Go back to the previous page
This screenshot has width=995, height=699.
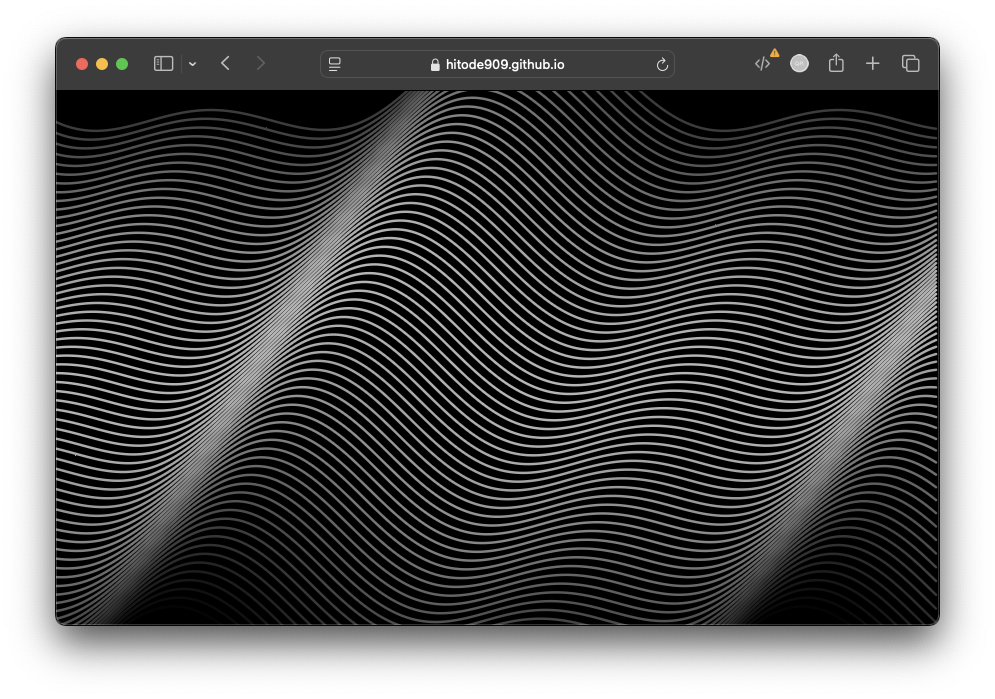[x=225, y=63]
